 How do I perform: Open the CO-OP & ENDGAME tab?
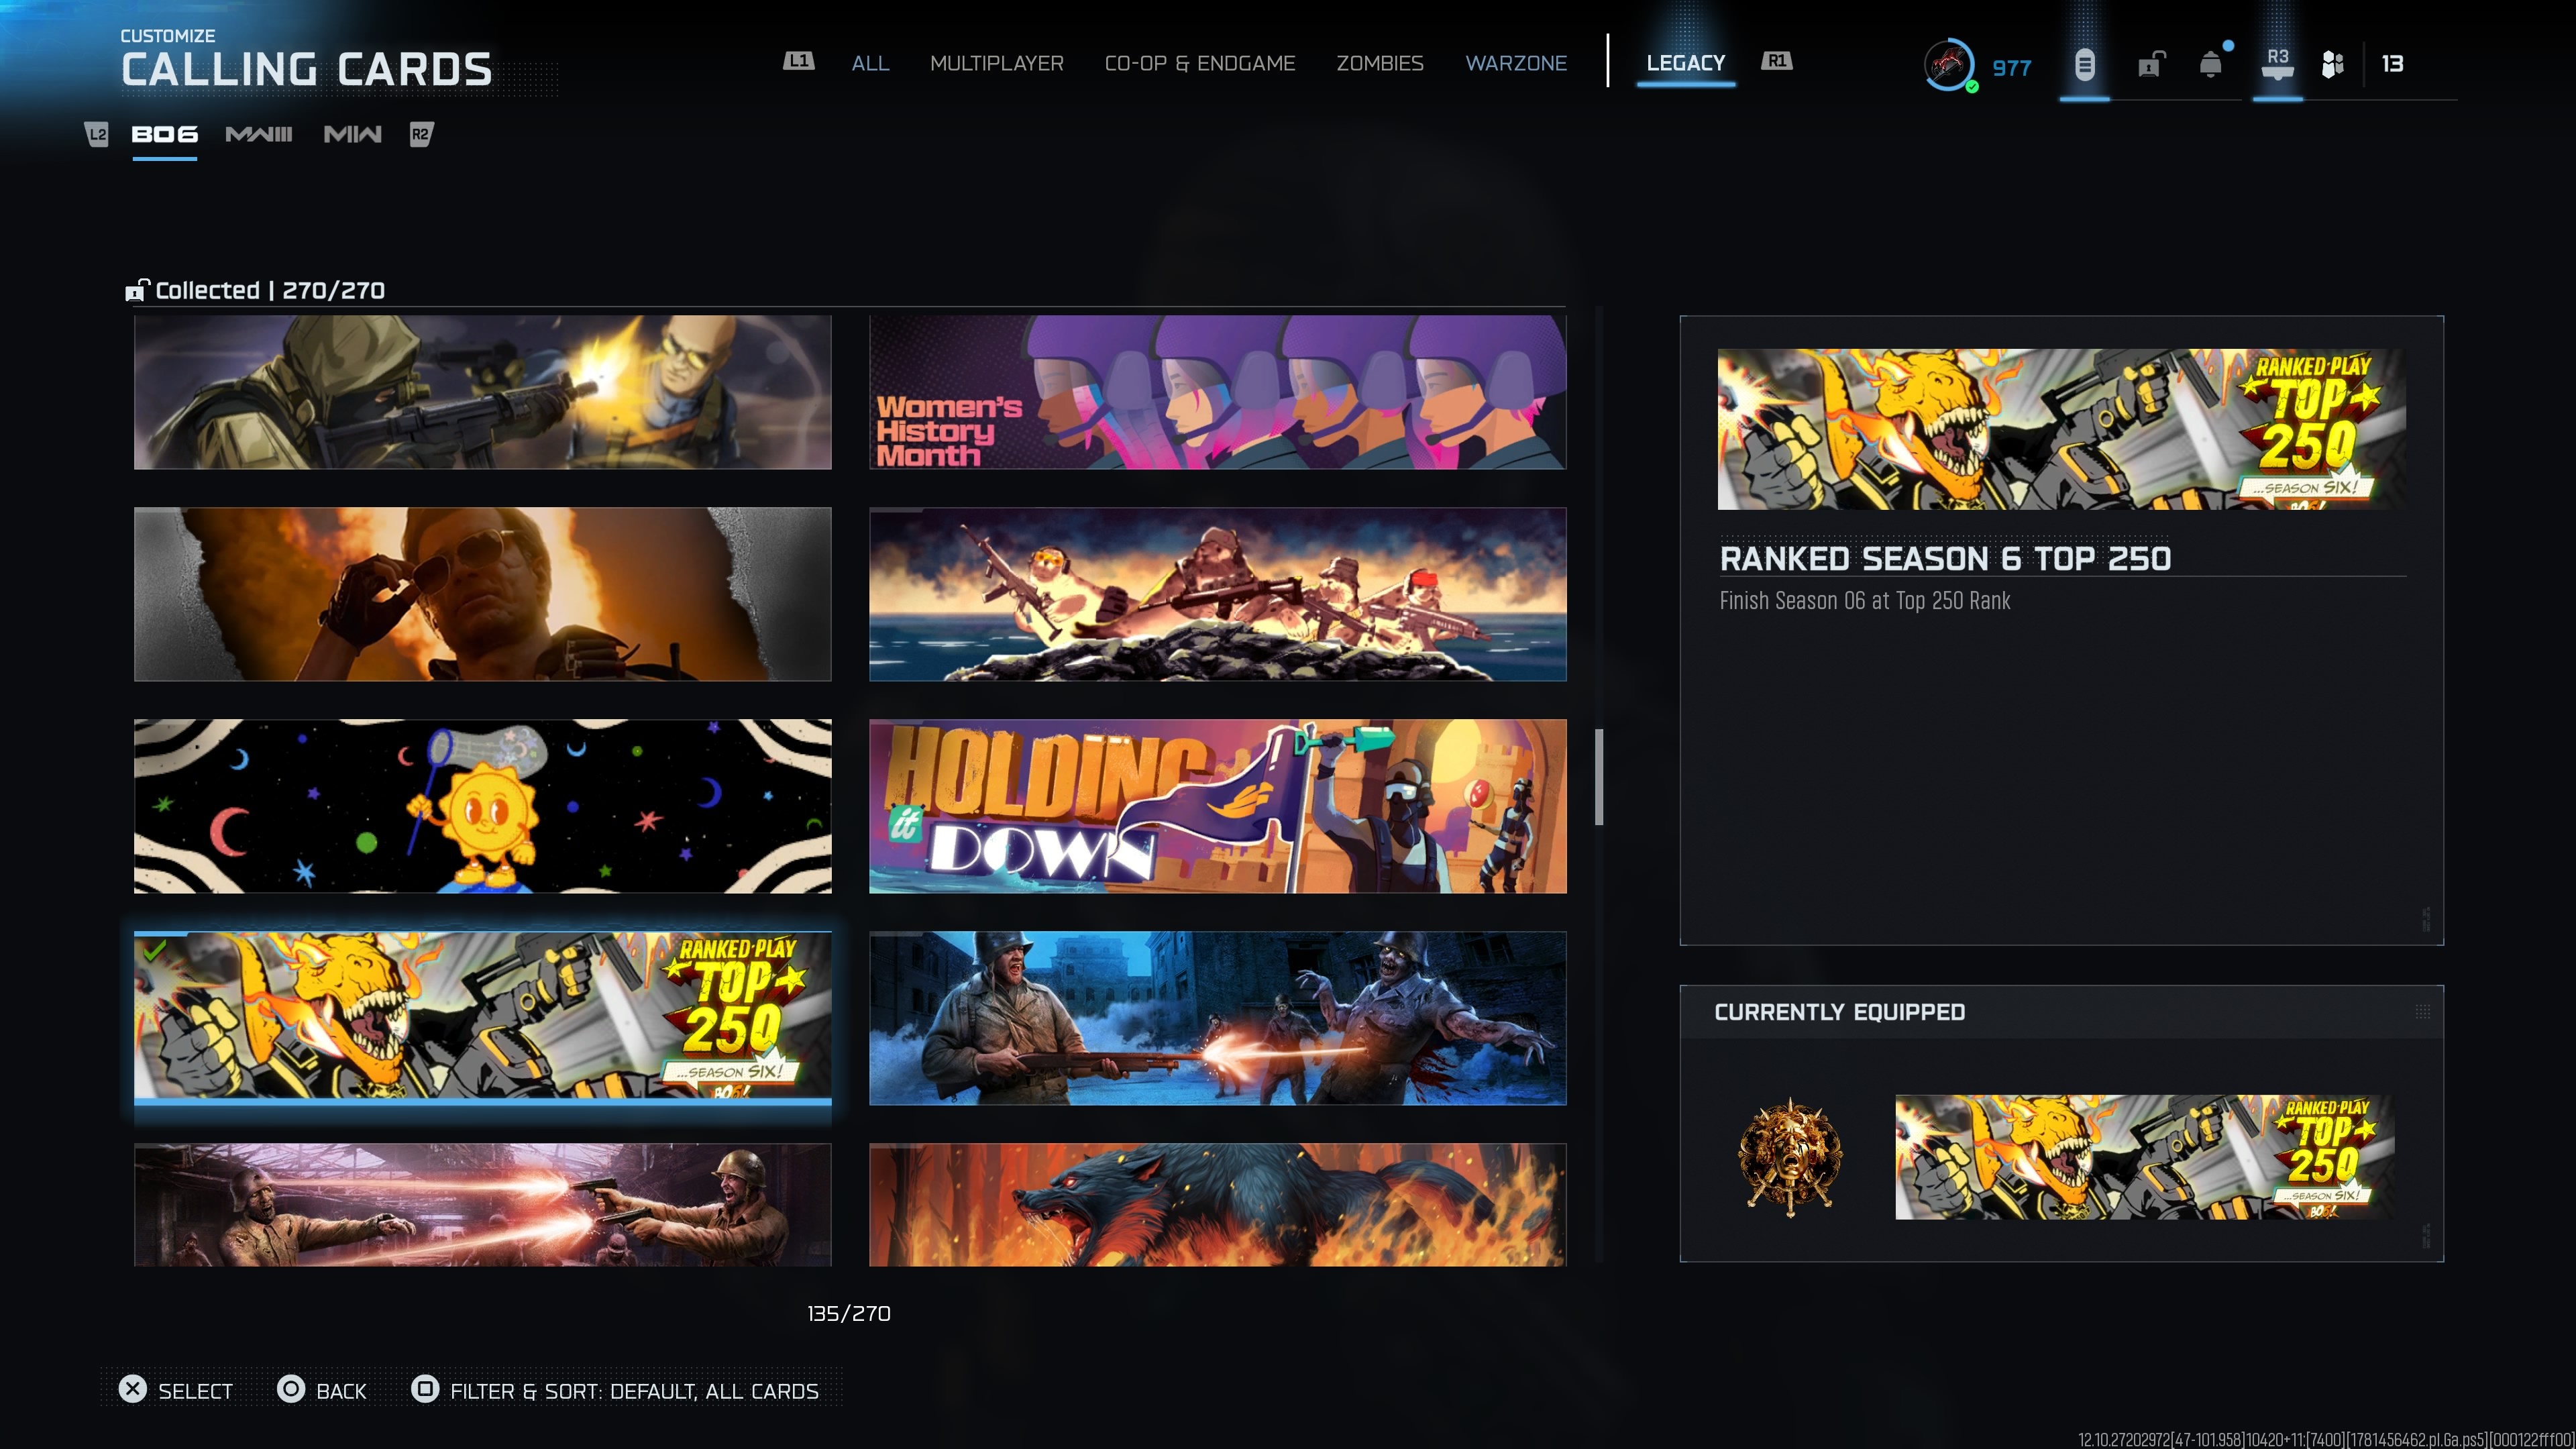pos(1200,63)
